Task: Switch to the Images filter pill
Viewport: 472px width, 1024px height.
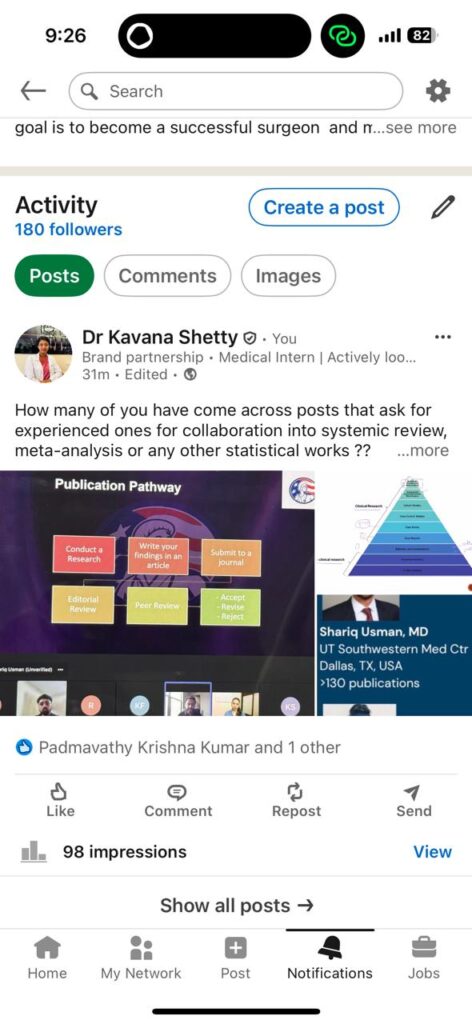Action: [x=288, y=276]
